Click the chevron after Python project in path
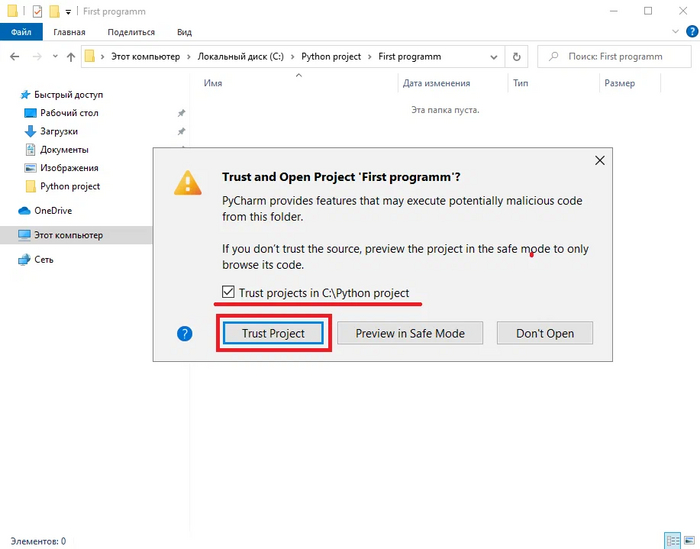 pos(370,57)
